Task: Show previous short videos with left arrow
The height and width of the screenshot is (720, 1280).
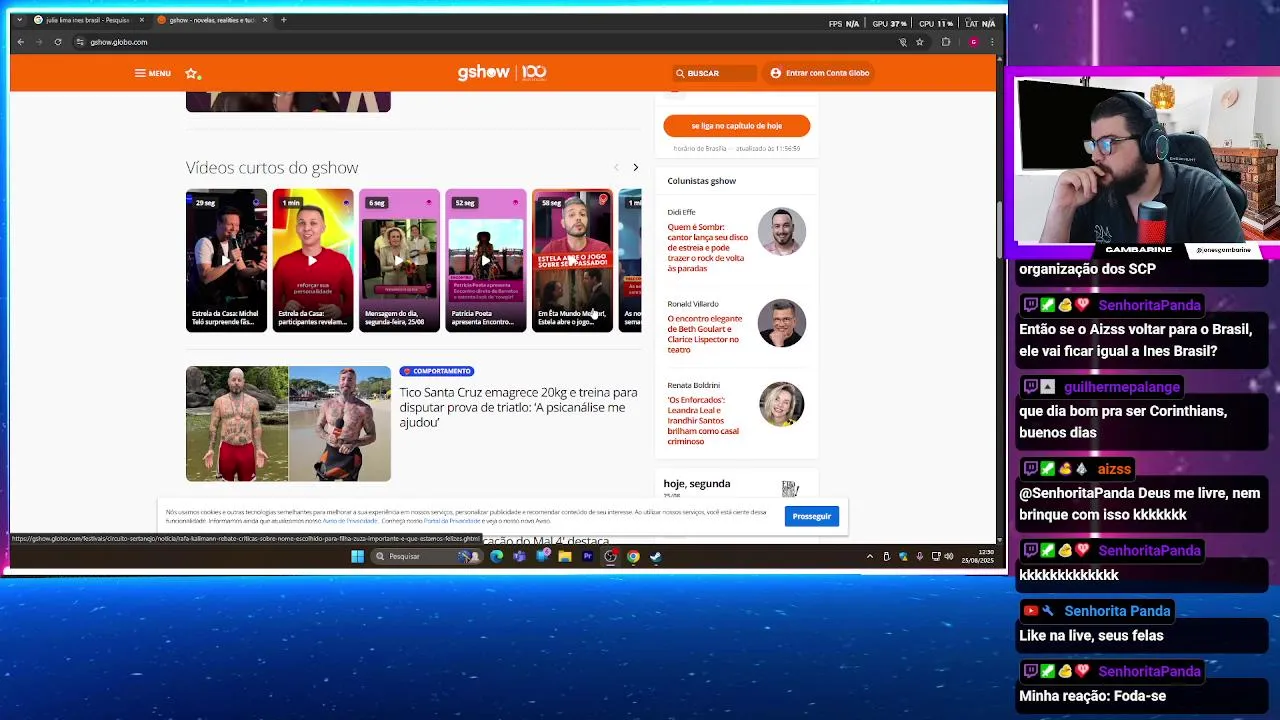Action: click(x=616, y=167)
